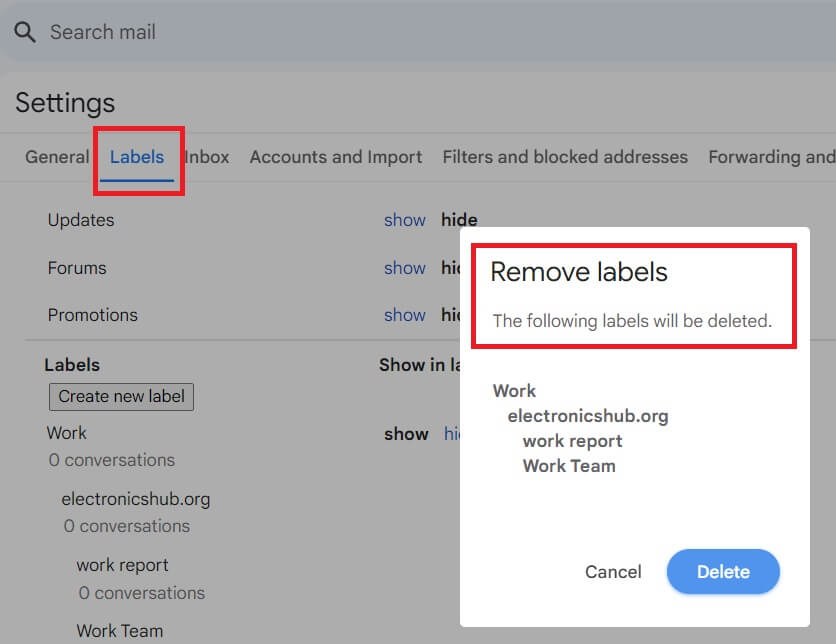Select the Labels tab

pos(137,157)
